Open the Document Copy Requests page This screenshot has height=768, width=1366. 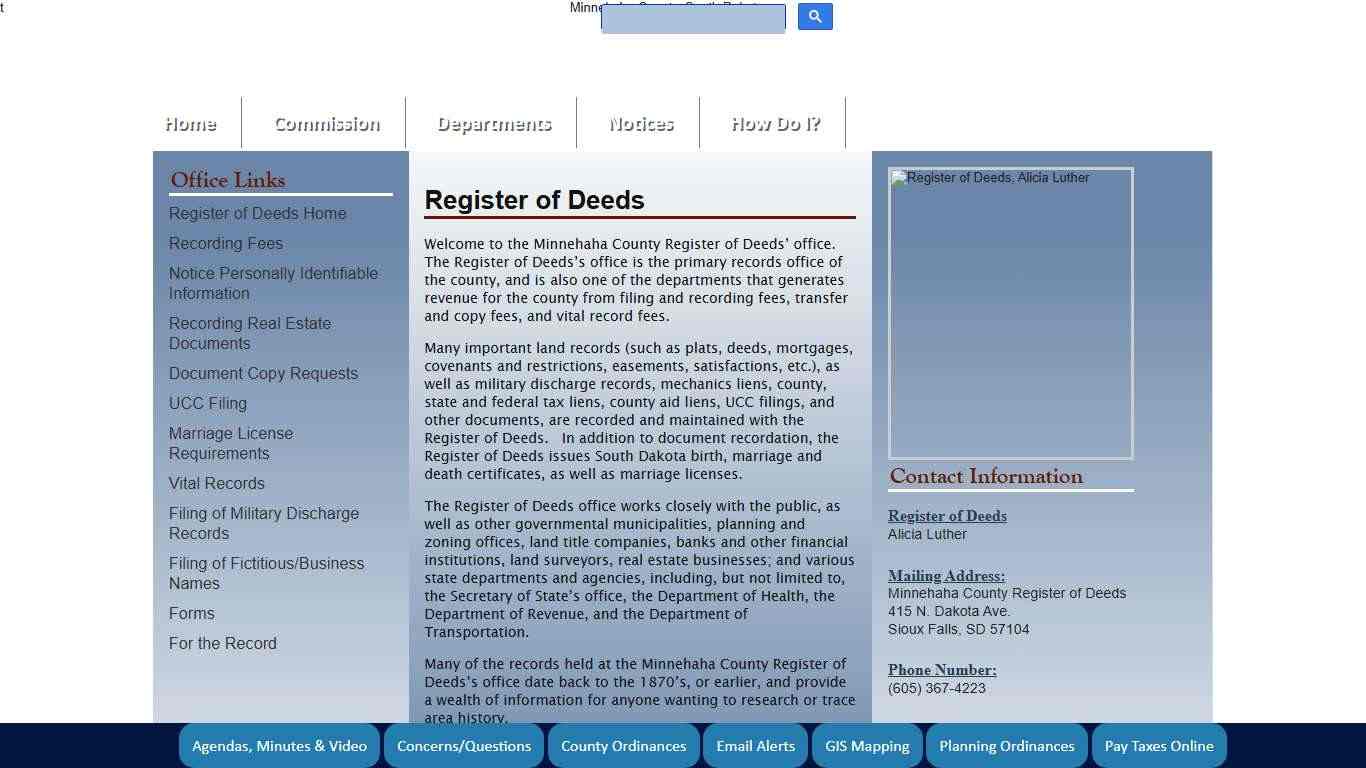tap(263, 373)
